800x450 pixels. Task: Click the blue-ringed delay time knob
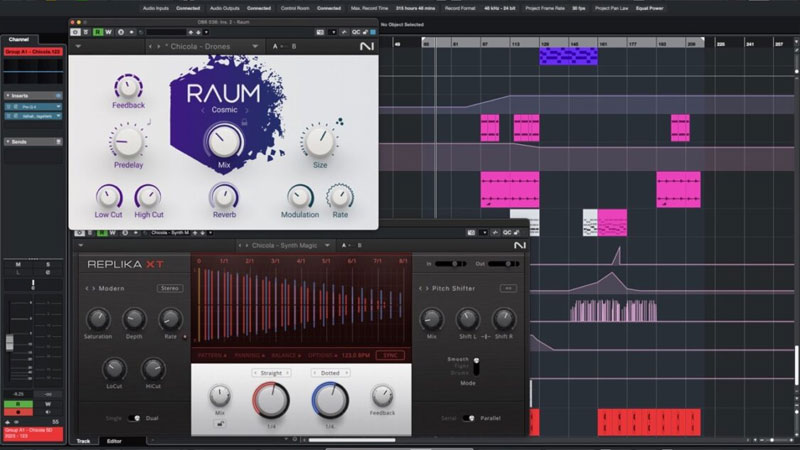(330, 399)
